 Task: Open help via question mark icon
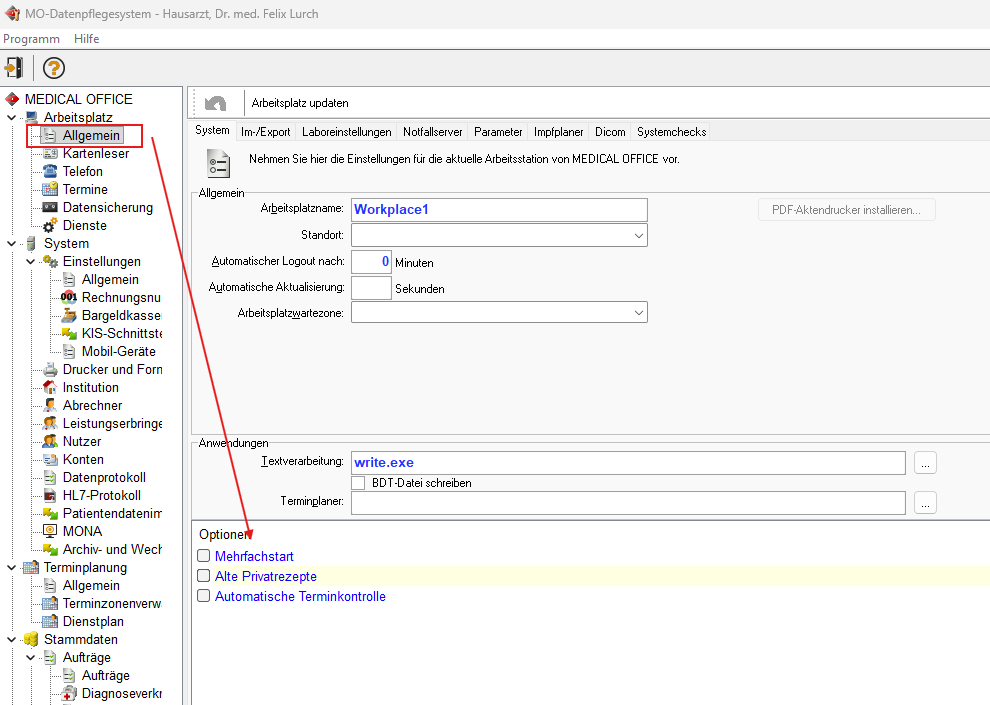[53, 68]
